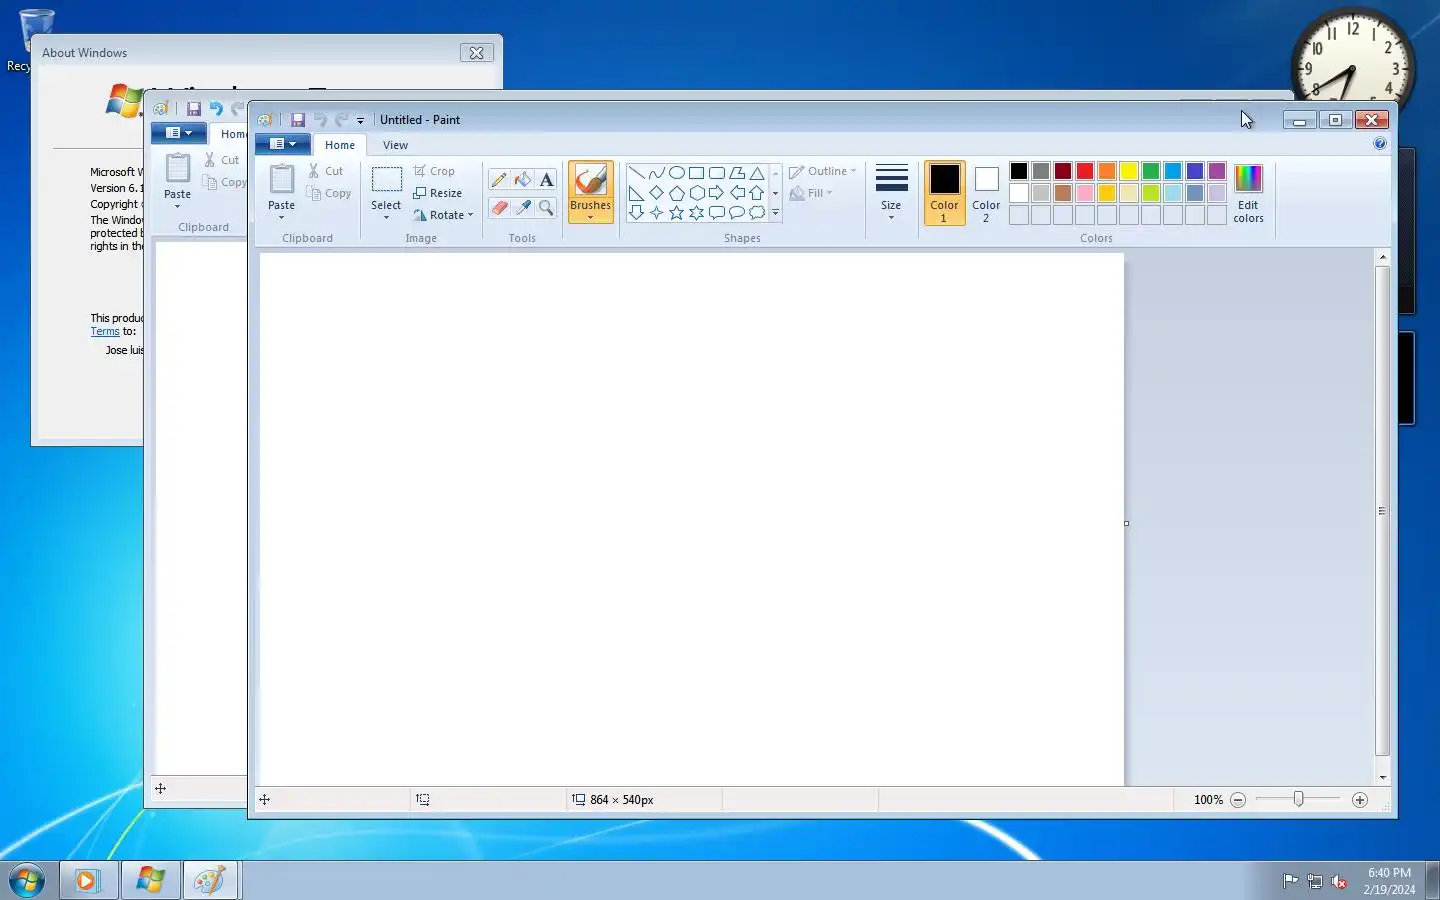
Task: Choose the Triangle shape
Action: click(x=757, y=173)
